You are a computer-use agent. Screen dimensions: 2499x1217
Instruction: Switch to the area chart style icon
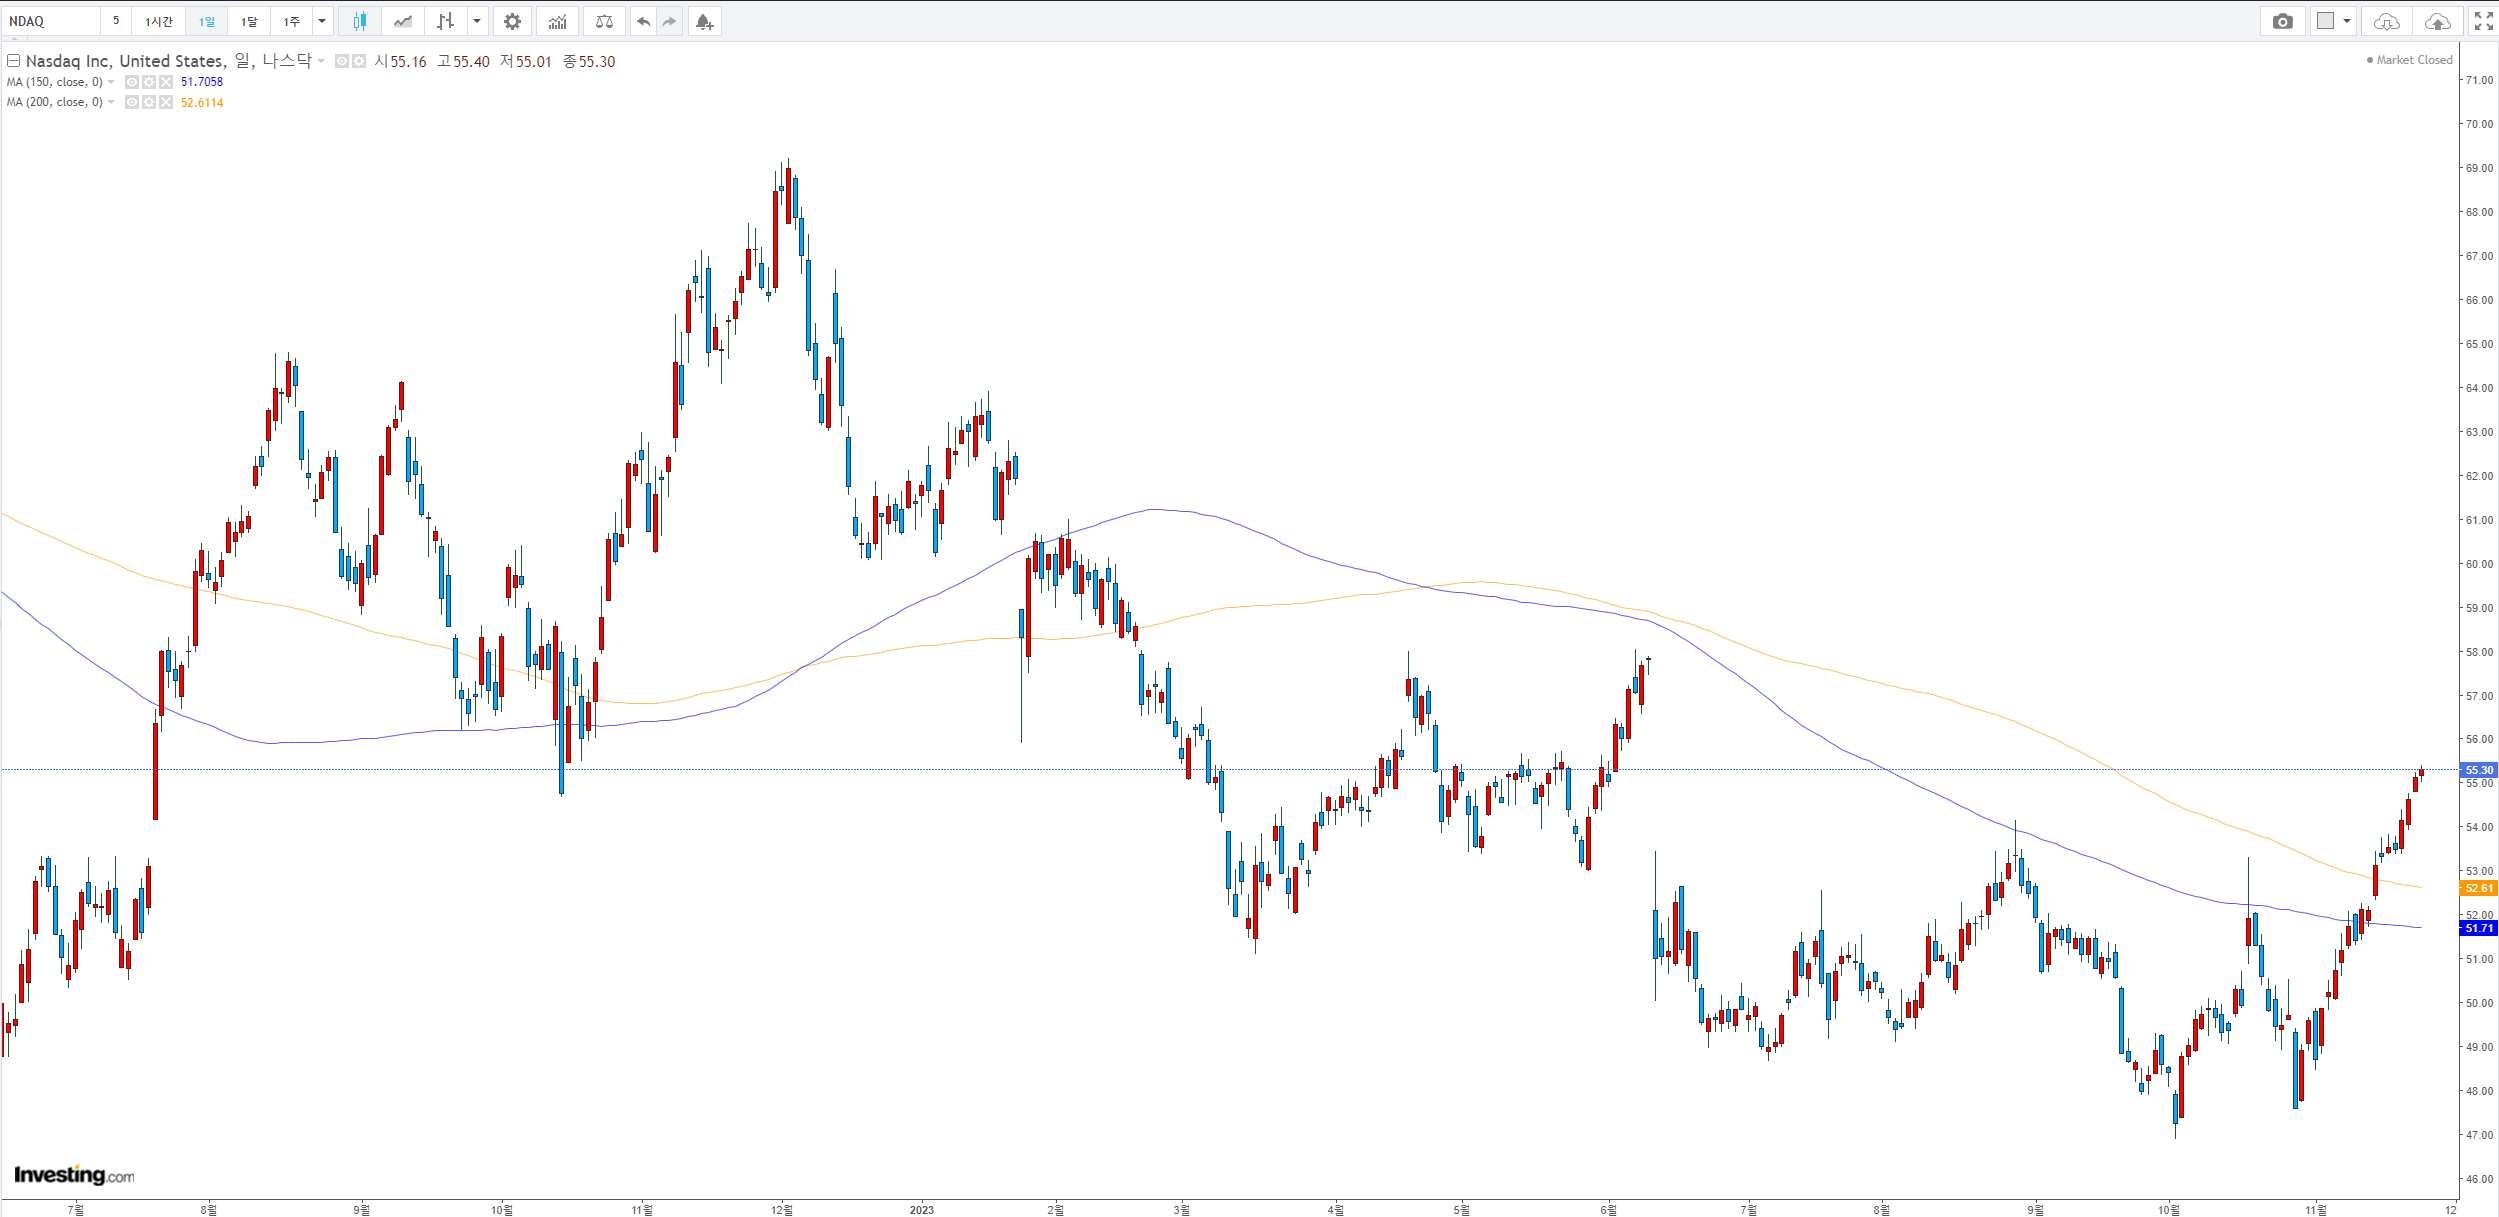403,21
